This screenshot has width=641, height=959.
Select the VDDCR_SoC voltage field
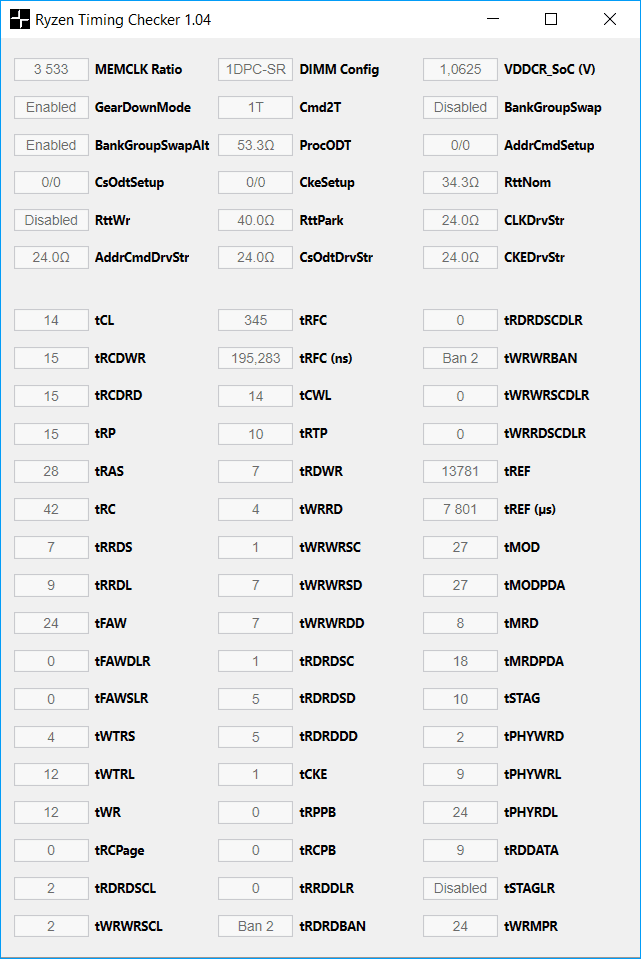pyautogui.click(x=460, y=70)
